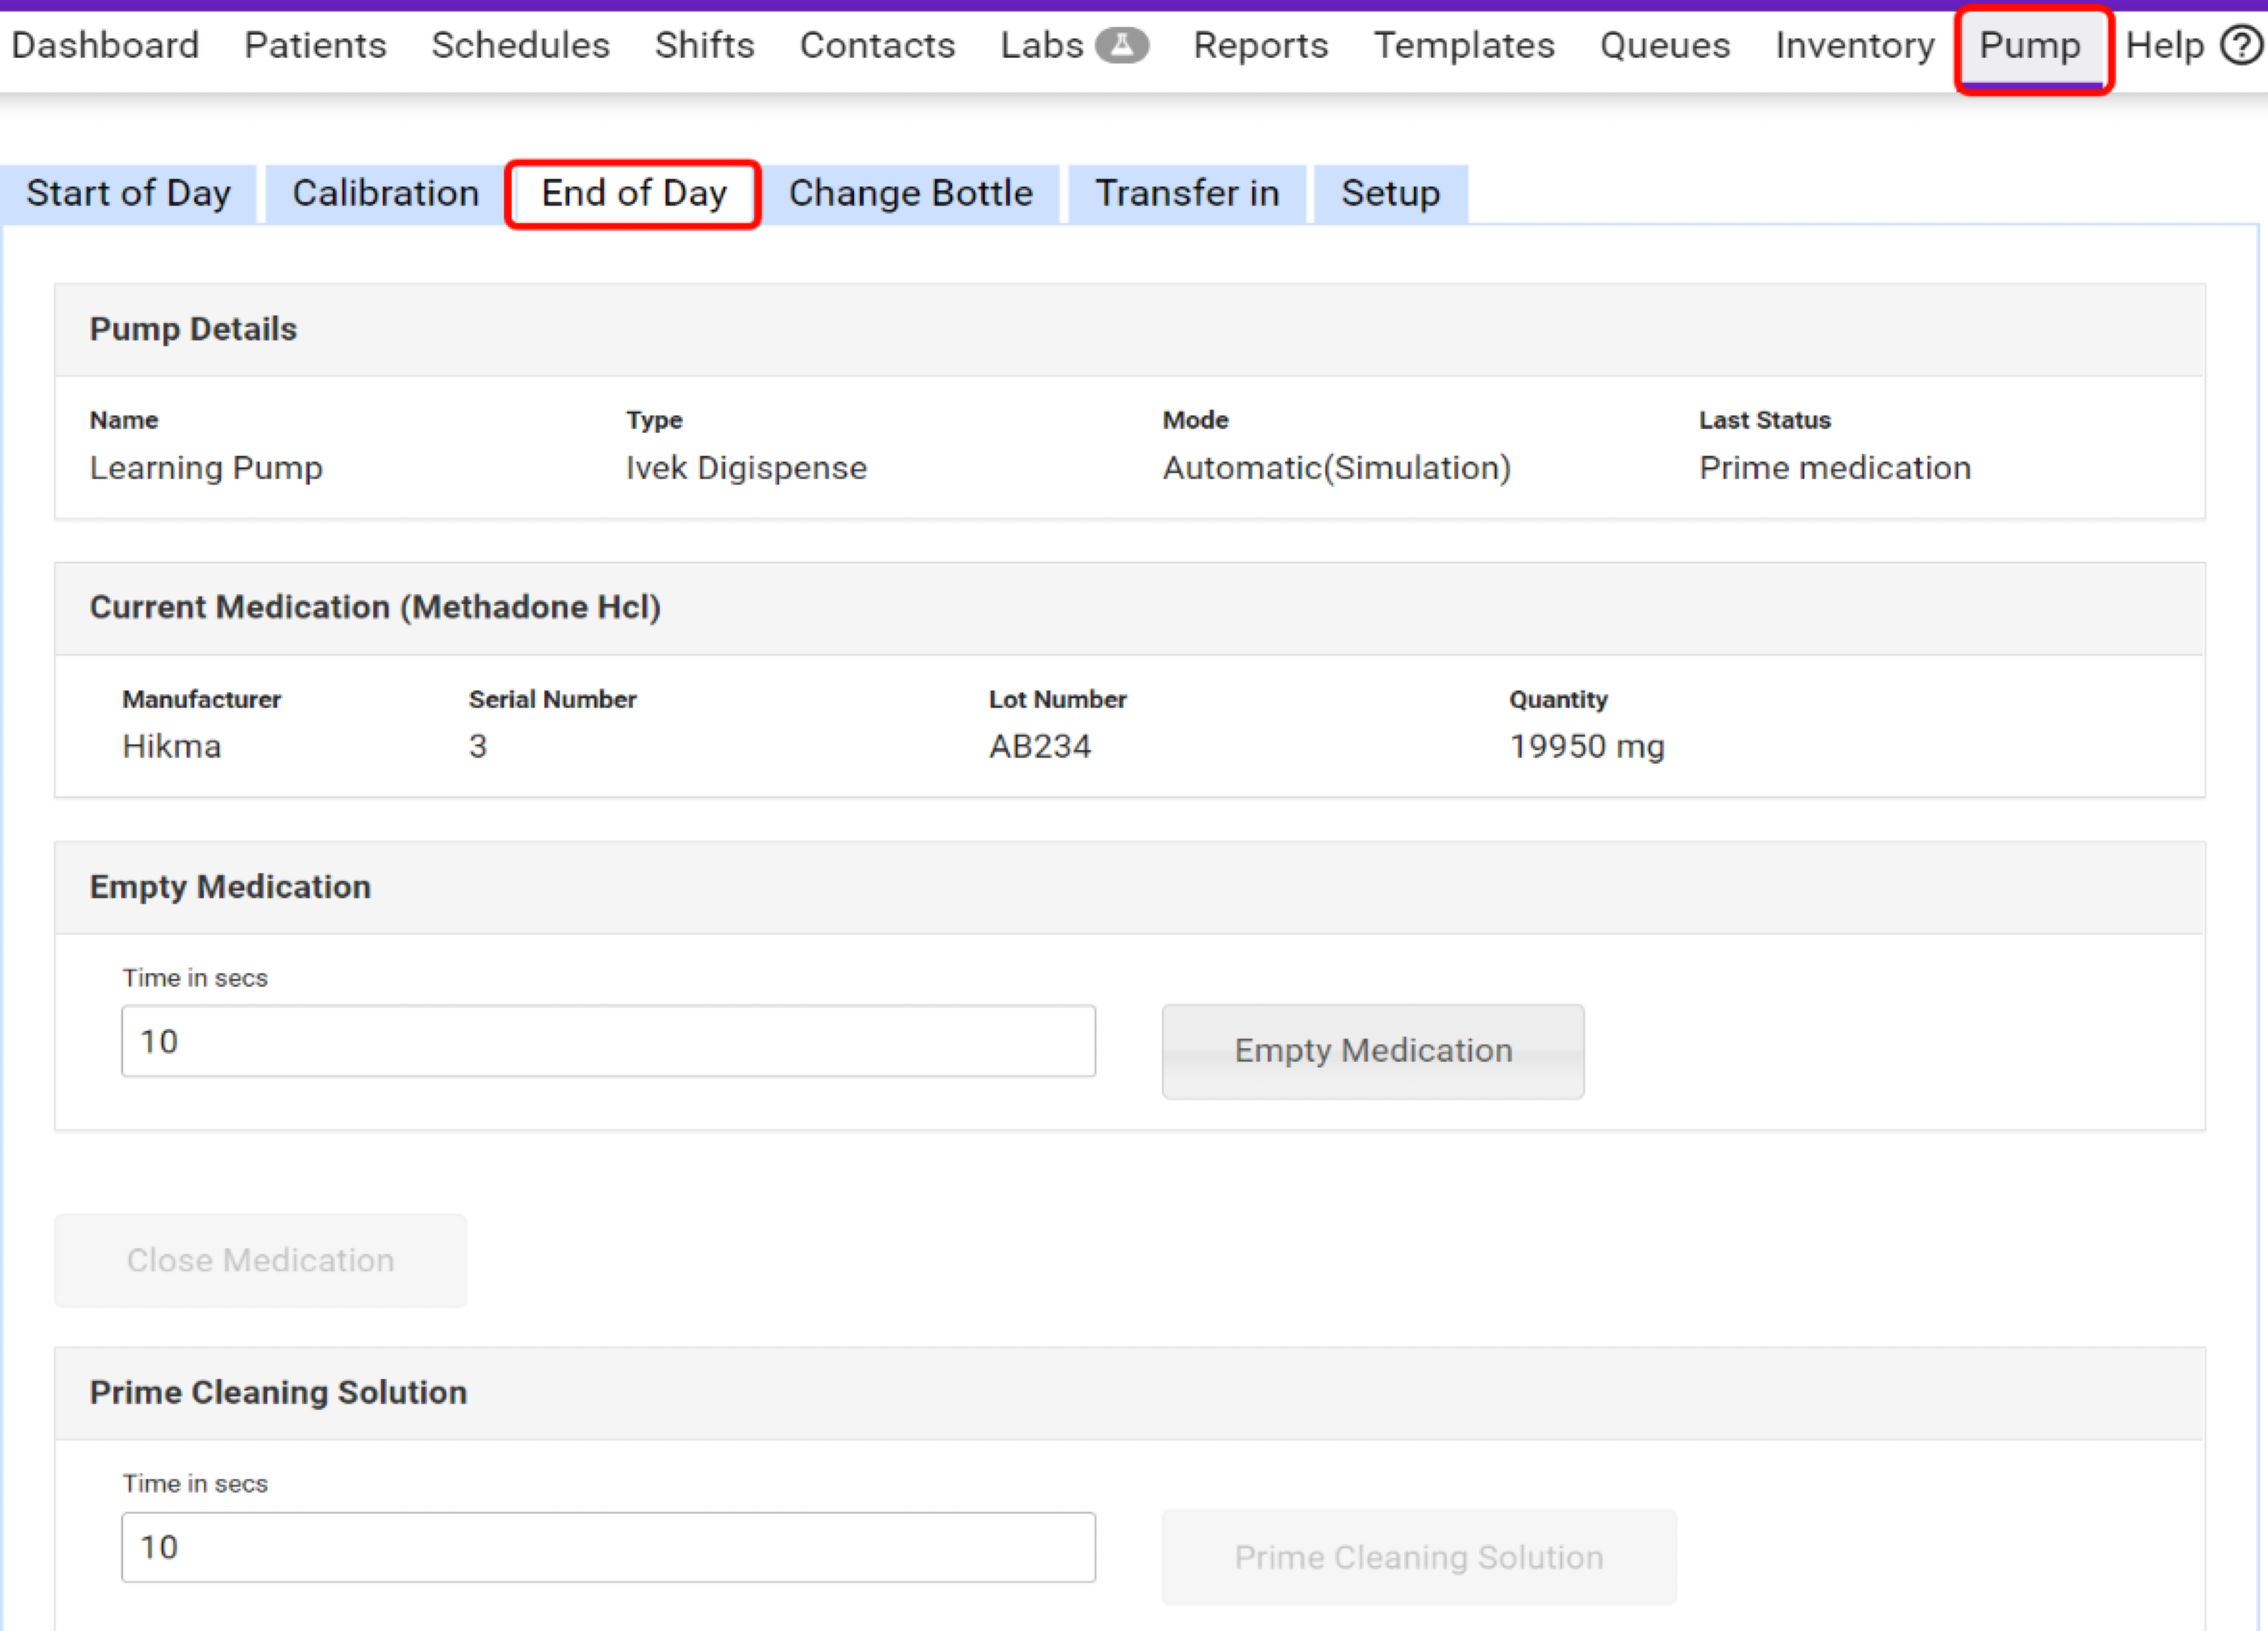
Task: Open the Inventory menu
Action: (x=1855, y=45)
